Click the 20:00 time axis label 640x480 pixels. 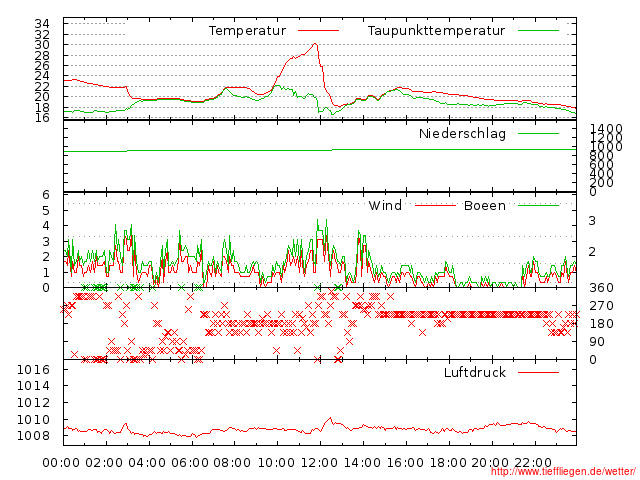click(490, 463)
